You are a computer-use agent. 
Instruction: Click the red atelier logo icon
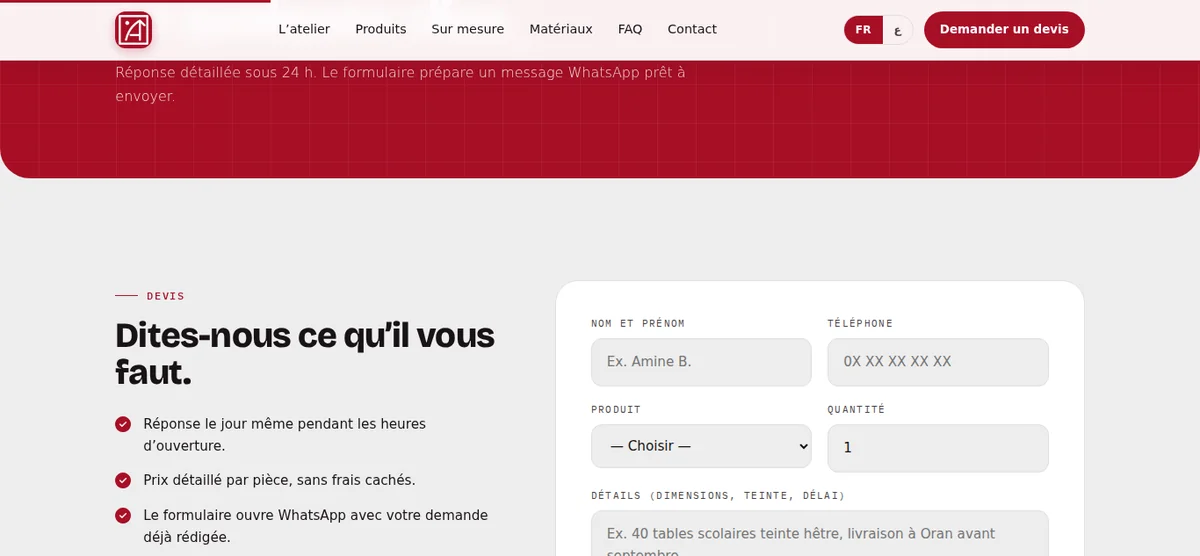133,30
